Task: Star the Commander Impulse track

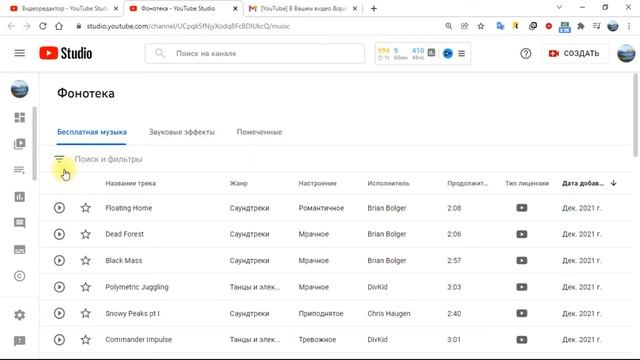Action: point(85,340)
